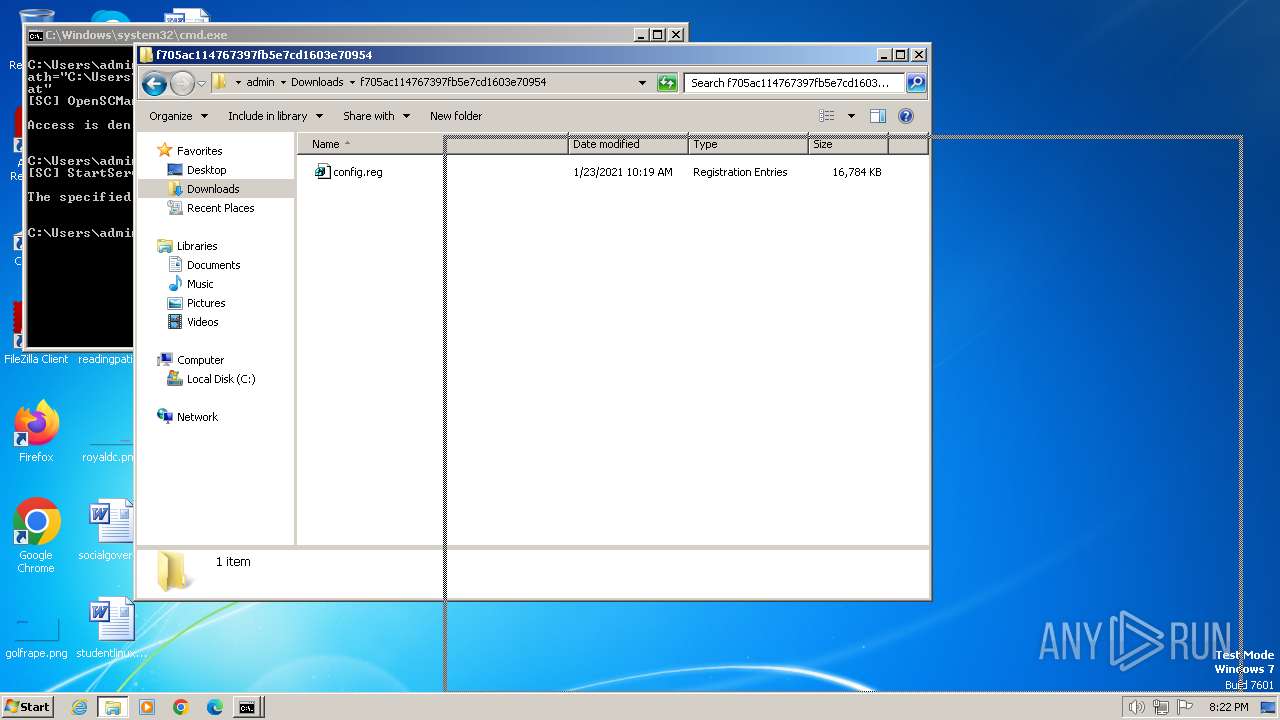
Task: Click the File Explorer taskbar icon
Action: [x=113, y=707]
